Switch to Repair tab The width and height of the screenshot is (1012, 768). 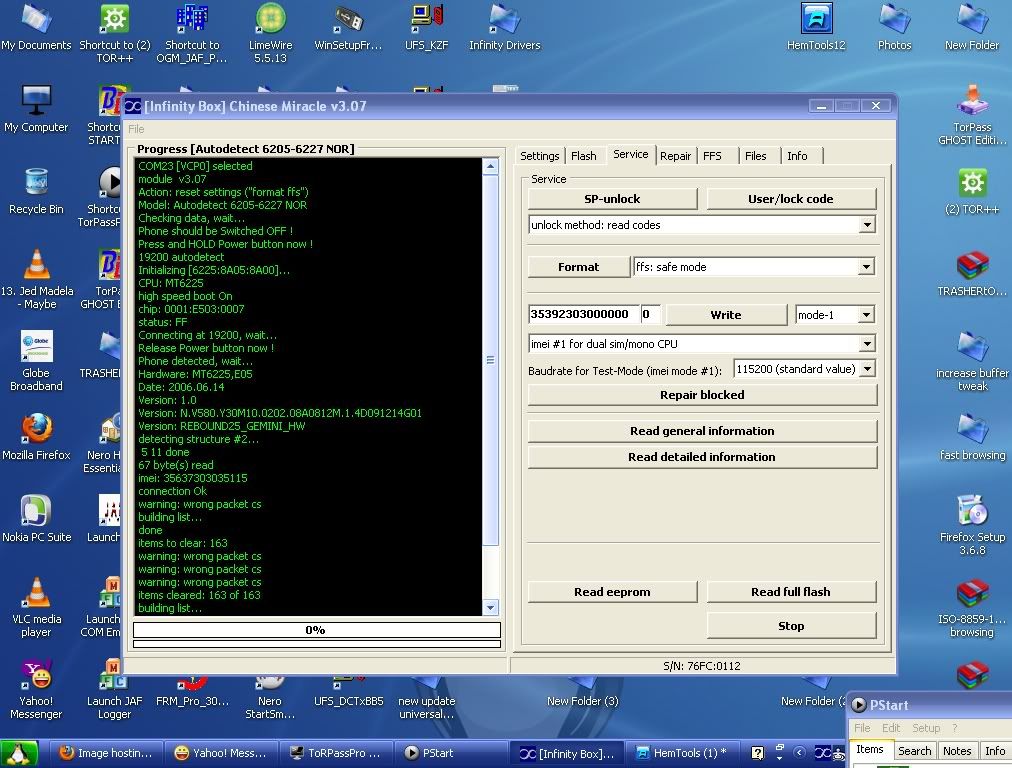(675, 156)
